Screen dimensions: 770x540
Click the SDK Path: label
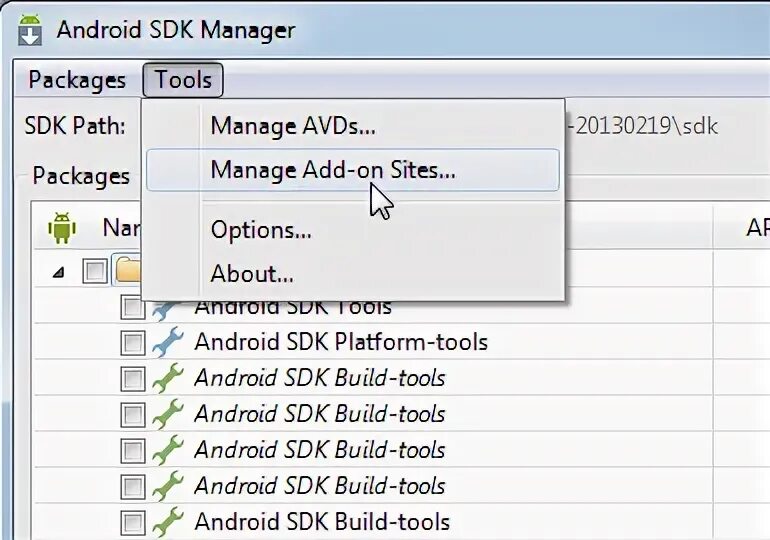75,126
